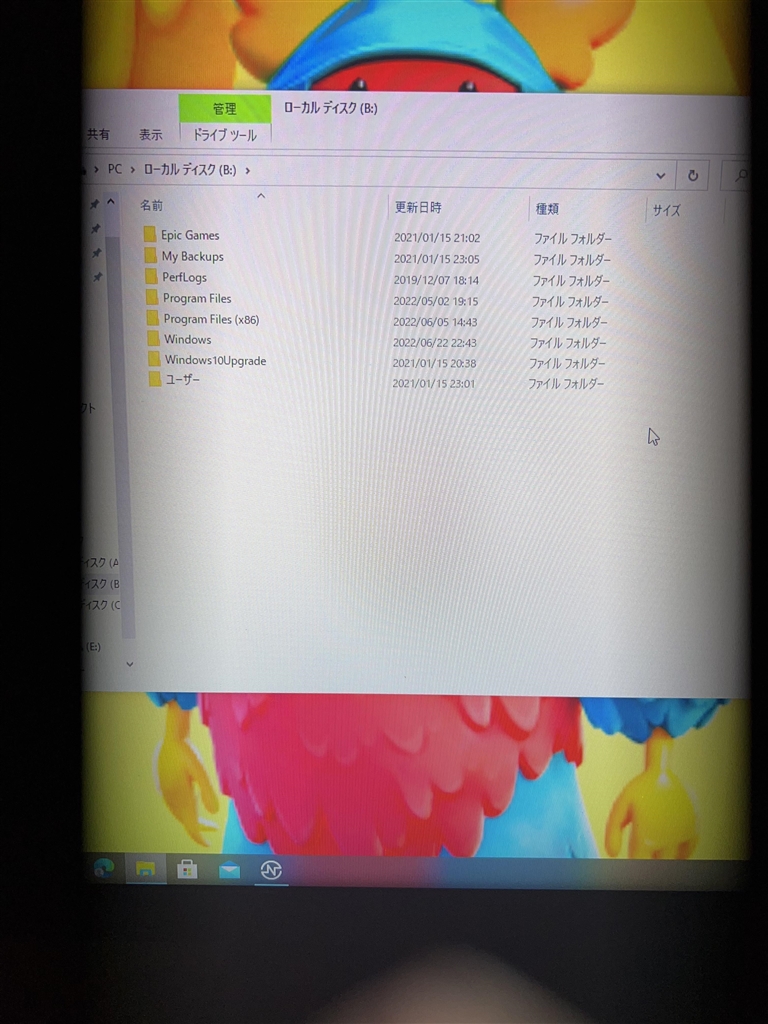
Task: Open Microsoft Store from the taskbar
Action: [187, 869]
